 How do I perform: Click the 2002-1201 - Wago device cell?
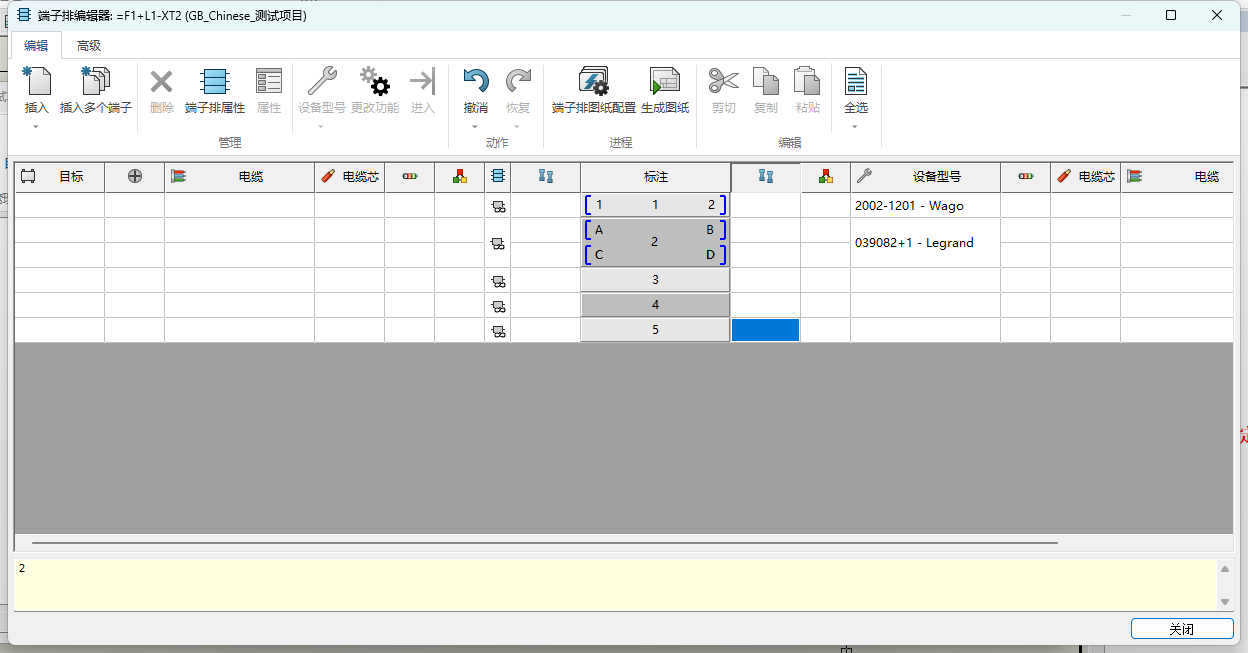coord(924,205)
